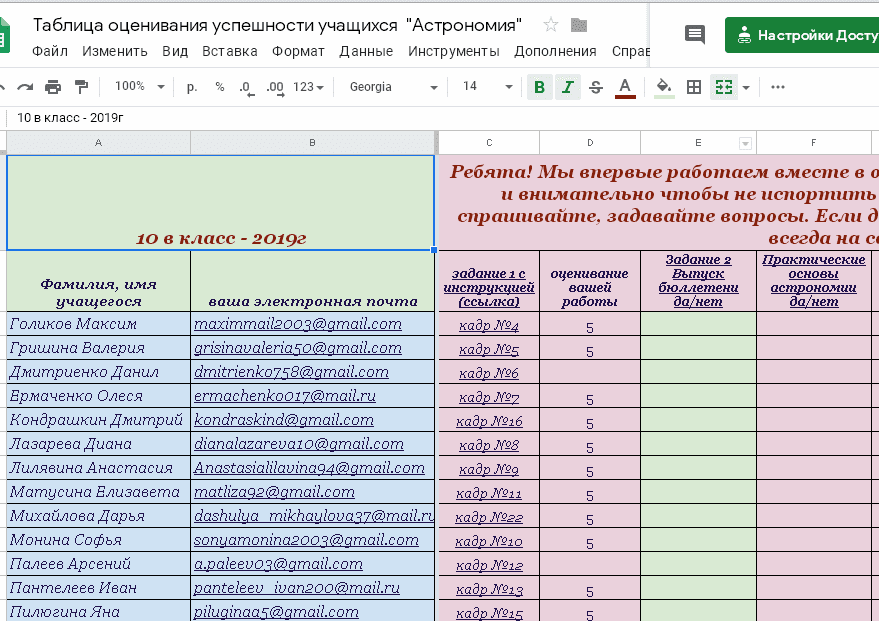Open email a.paleev03@gmail.com link
879x621 pixels.
pyautogui.click(x=278, y=564)
